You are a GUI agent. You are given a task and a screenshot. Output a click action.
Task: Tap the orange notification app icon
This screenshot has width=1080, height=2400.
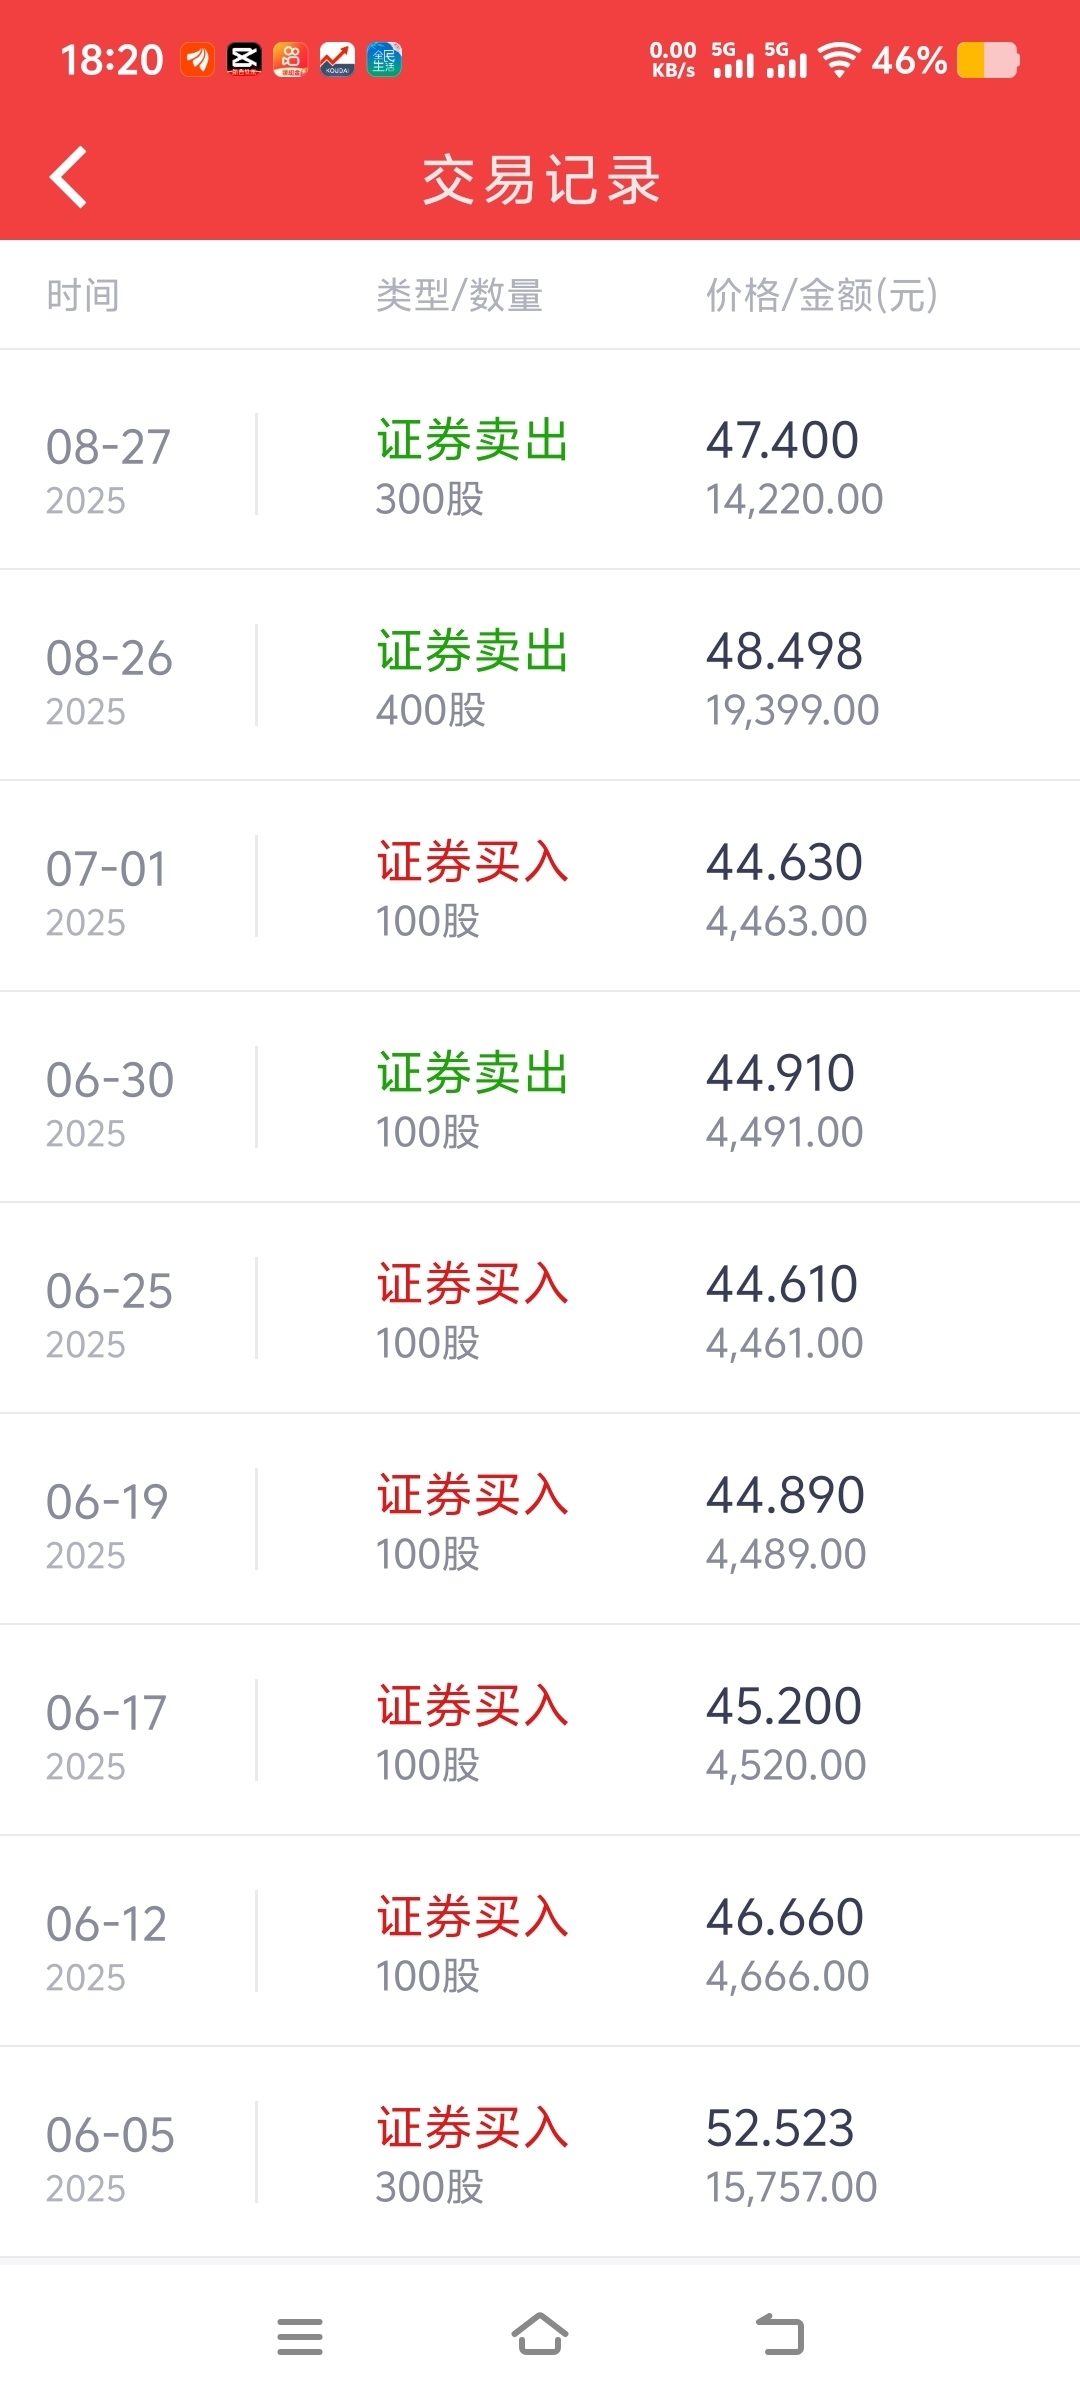[198, 60]
